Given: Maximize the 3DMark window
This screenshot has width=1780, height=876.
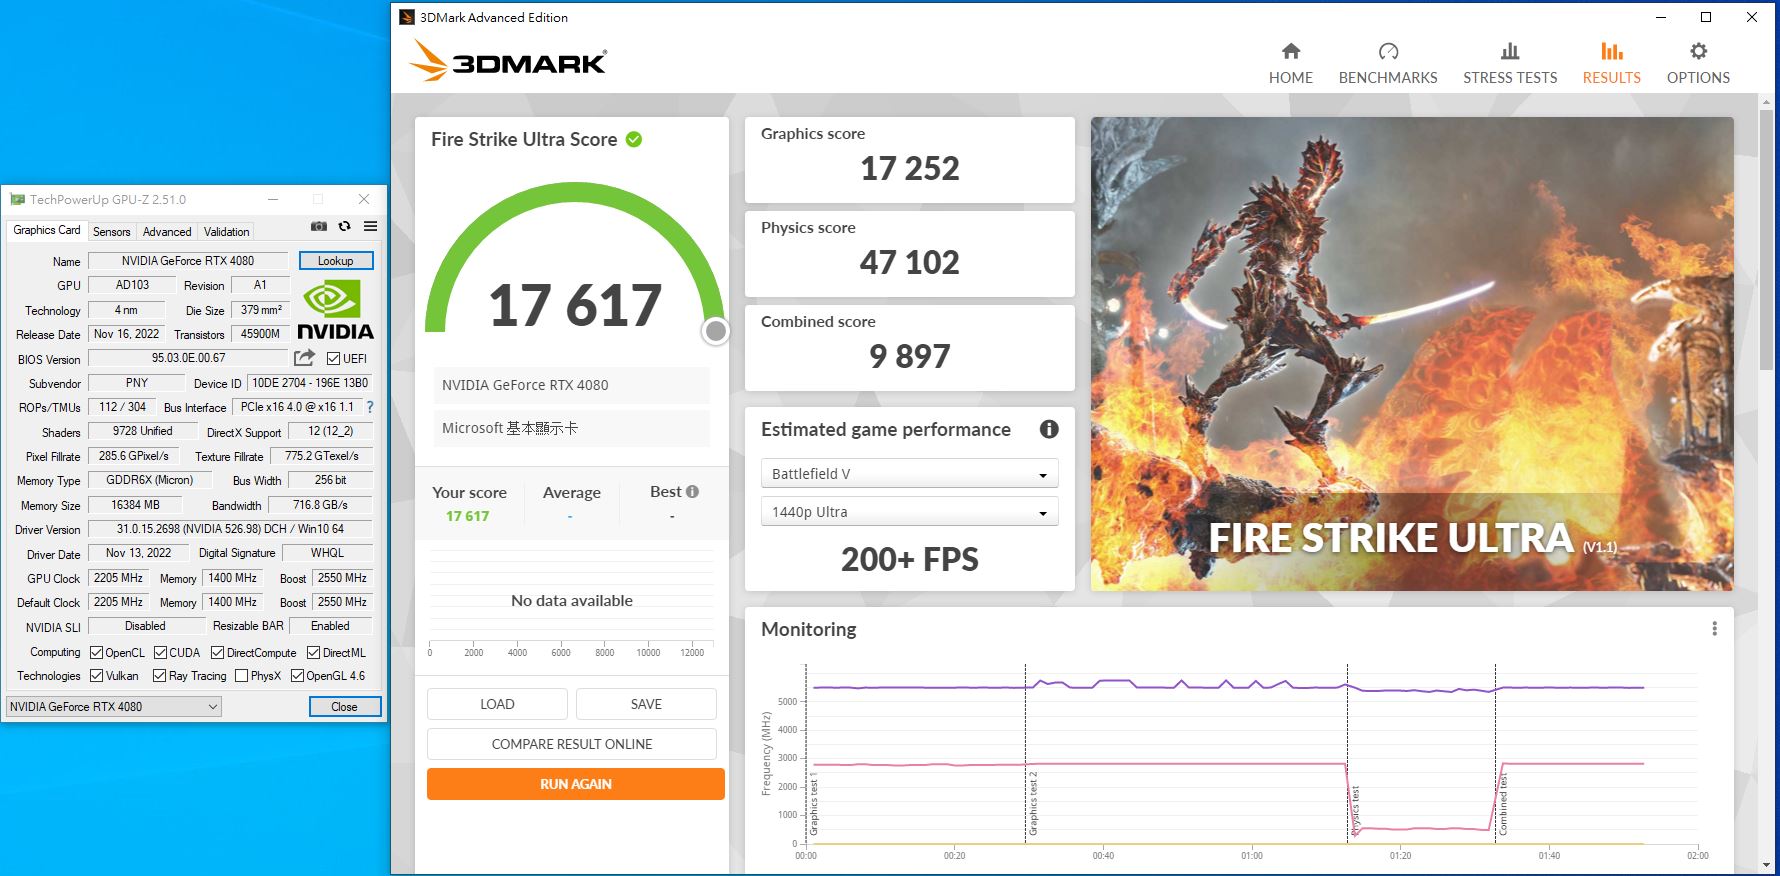Looking at the screenshot, I should [1706, 17].
